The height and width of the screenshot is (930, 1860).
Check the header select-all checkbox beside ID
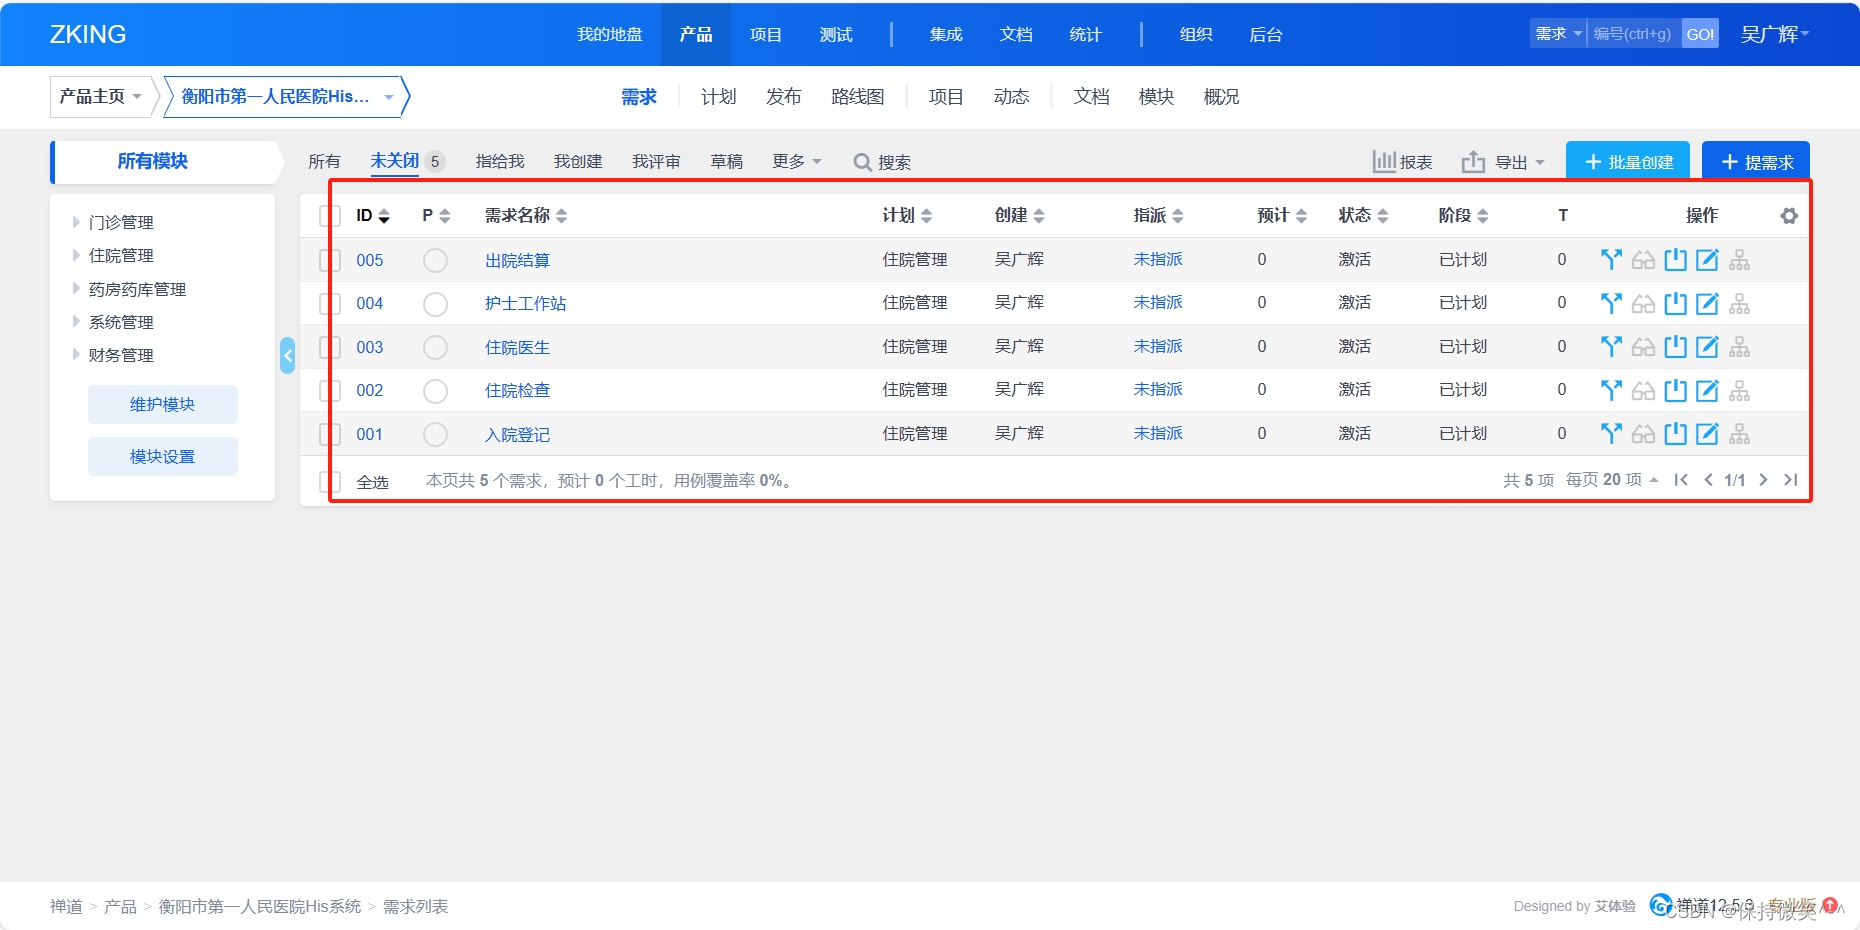tap(330, 216)
